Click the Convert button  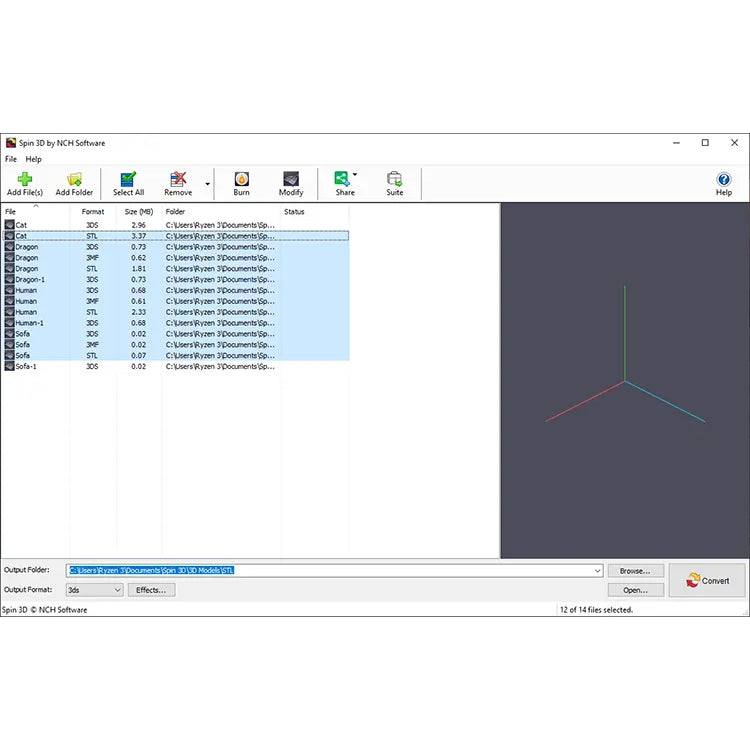coord(707,580)
